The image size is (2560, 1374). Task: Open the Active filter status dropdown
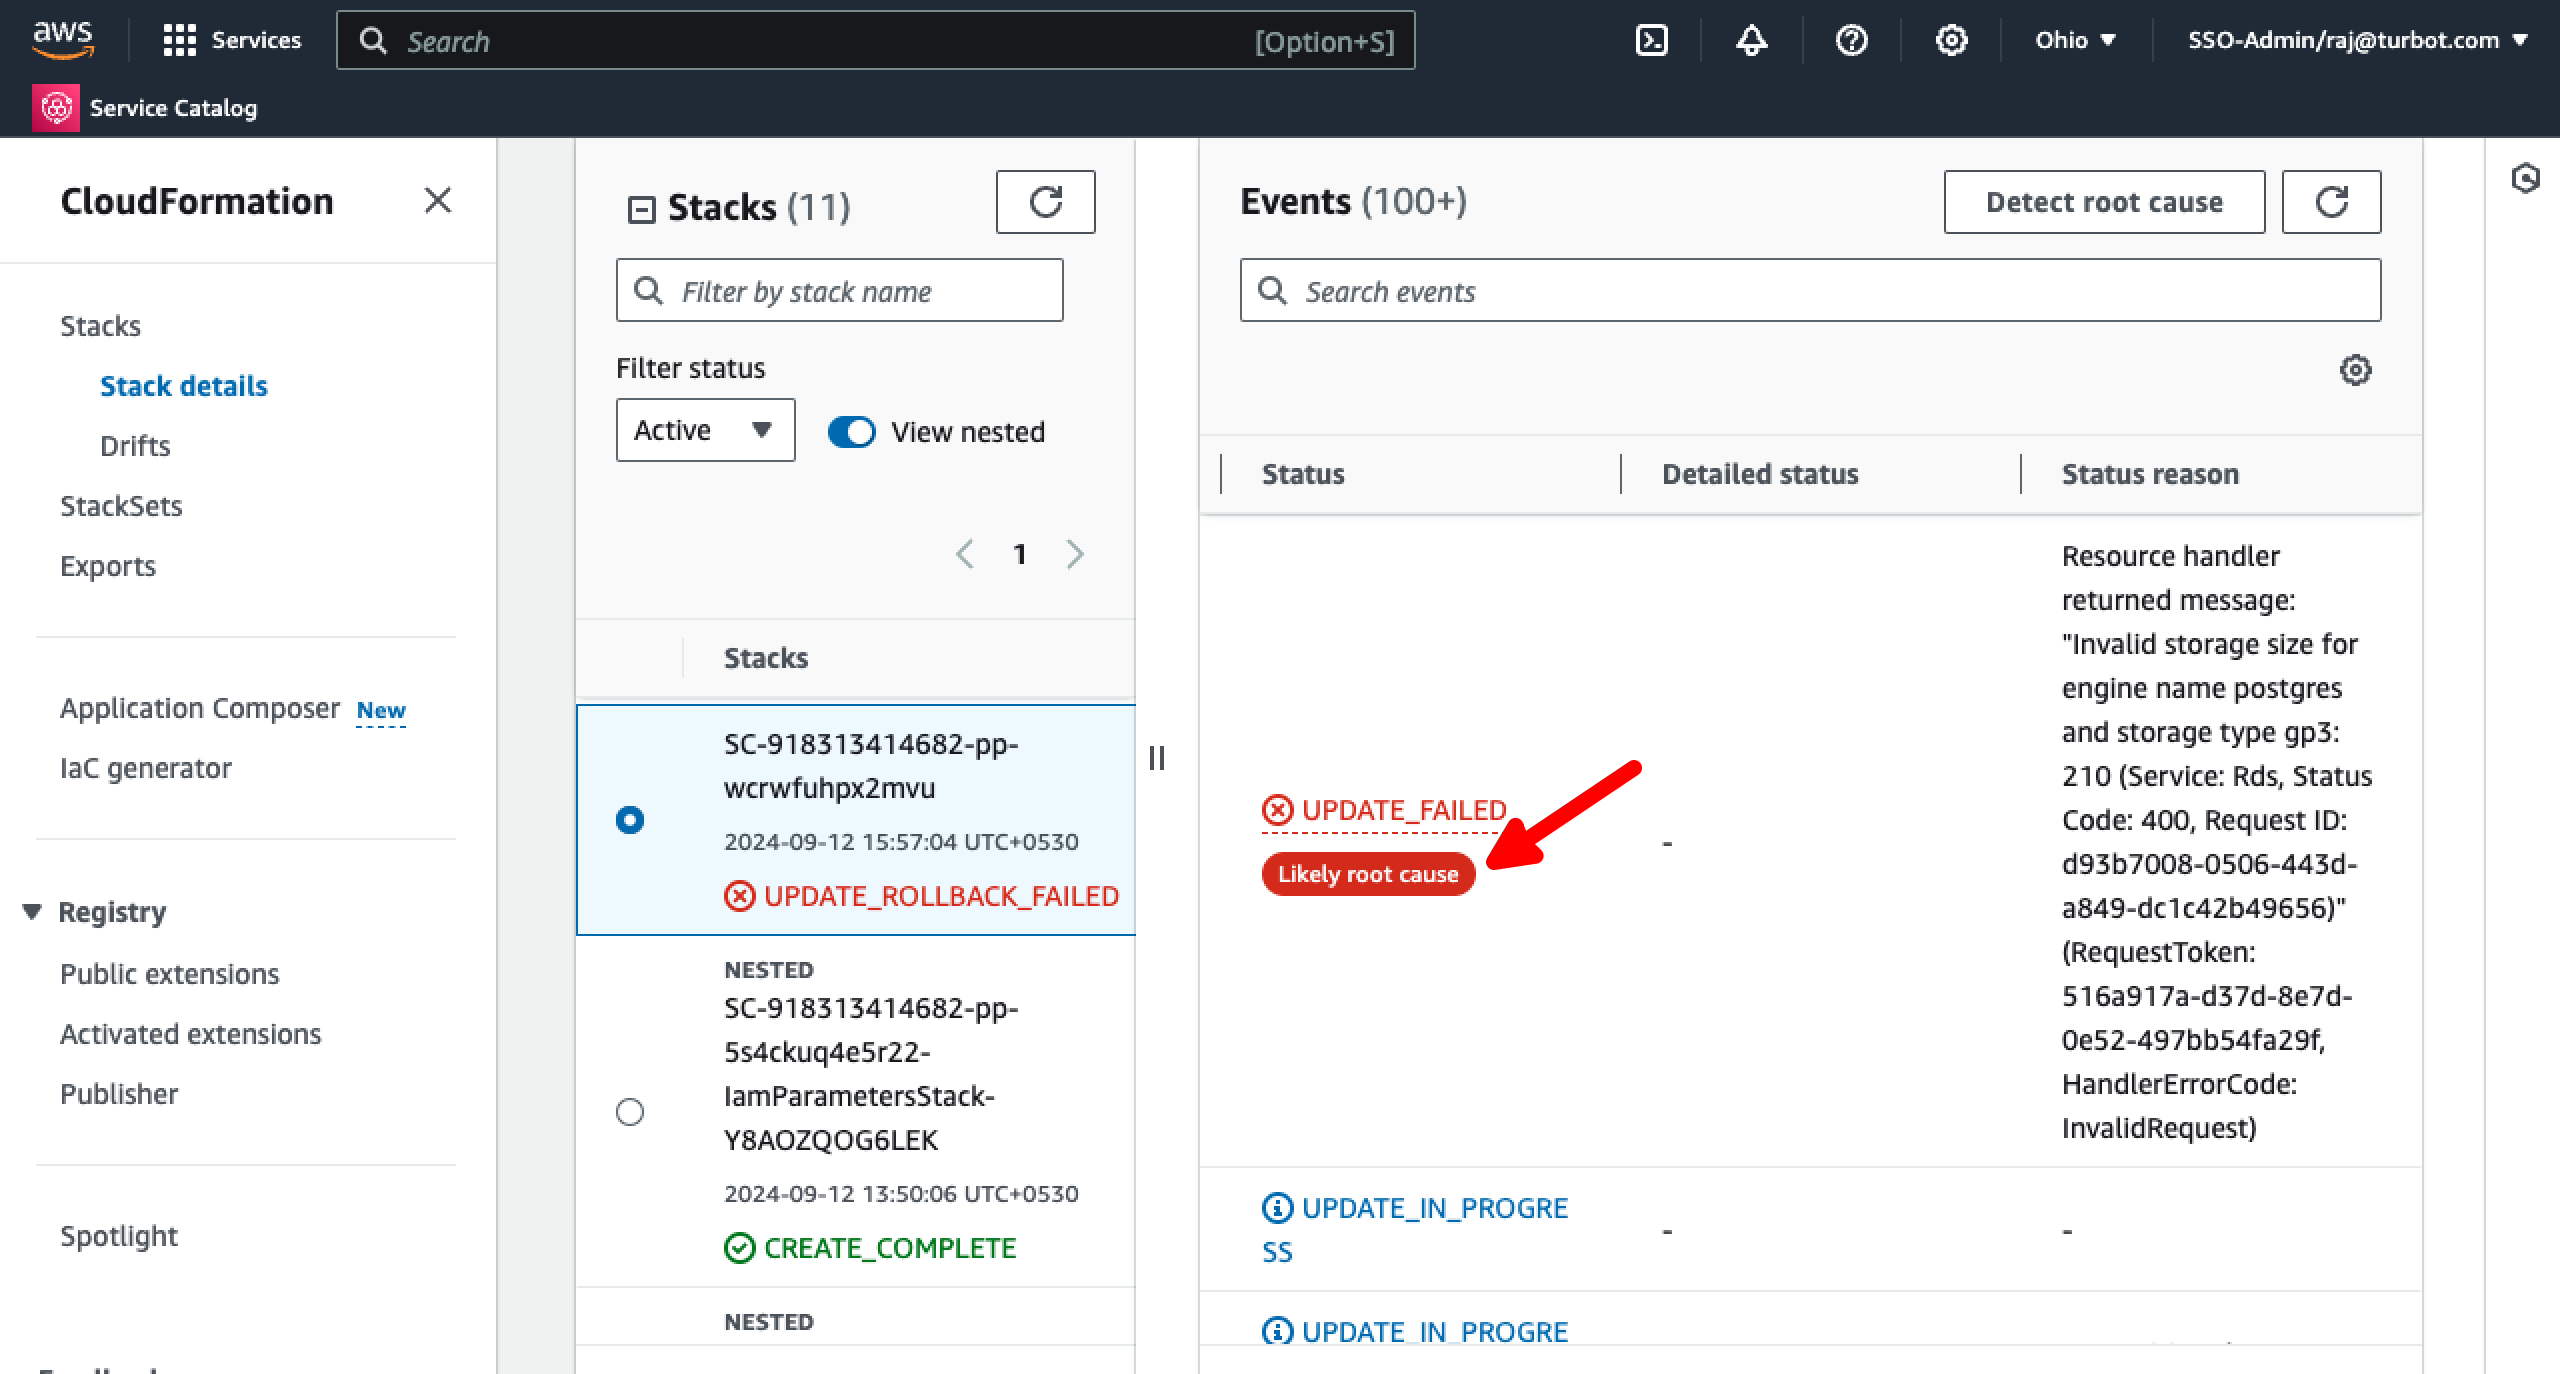[704, 430]
